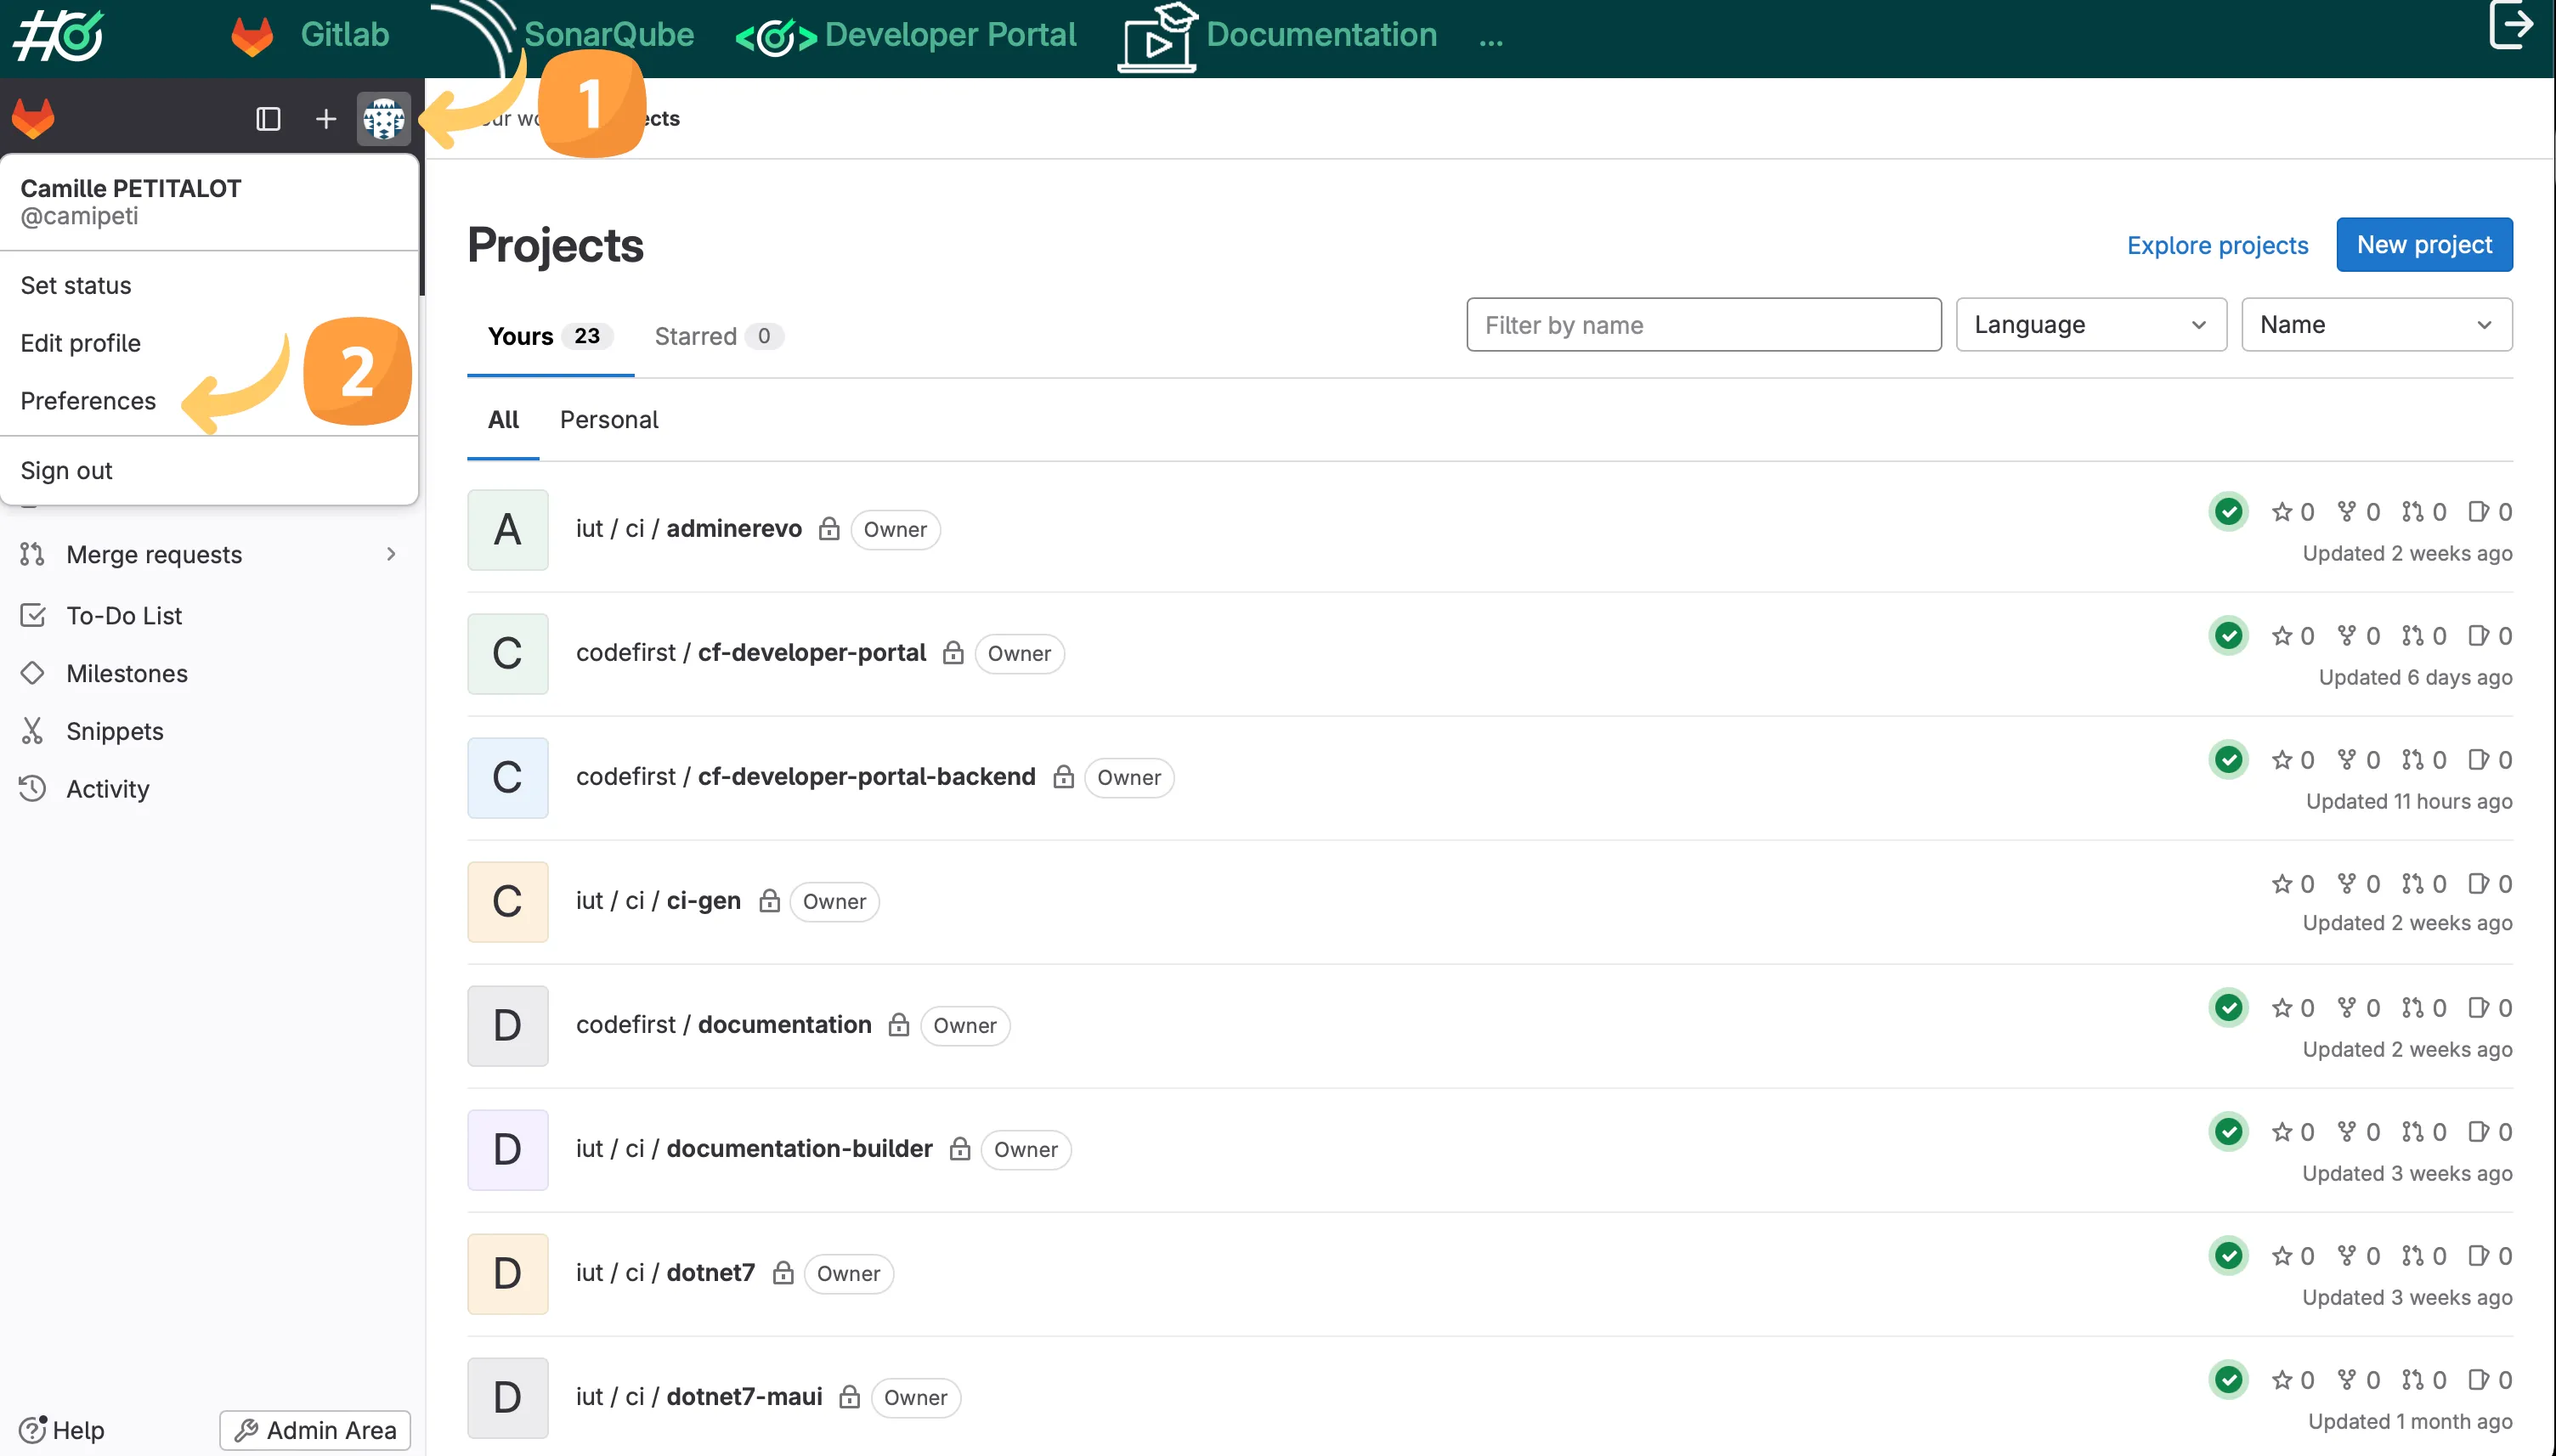The height and width of the screenshot is (1456, 2556).
Task: Toggle the sidebar collapse icon
Action: pyautogui.click(x=267, y=118)
